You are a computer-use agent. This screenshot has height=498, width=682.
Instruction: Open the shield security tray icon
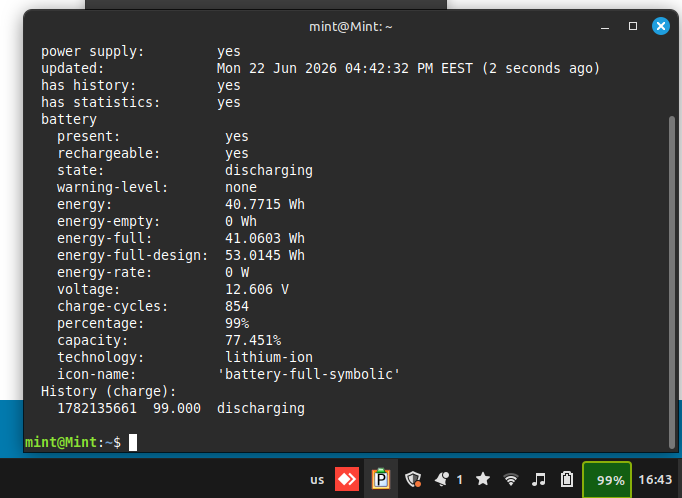[413, 479]
